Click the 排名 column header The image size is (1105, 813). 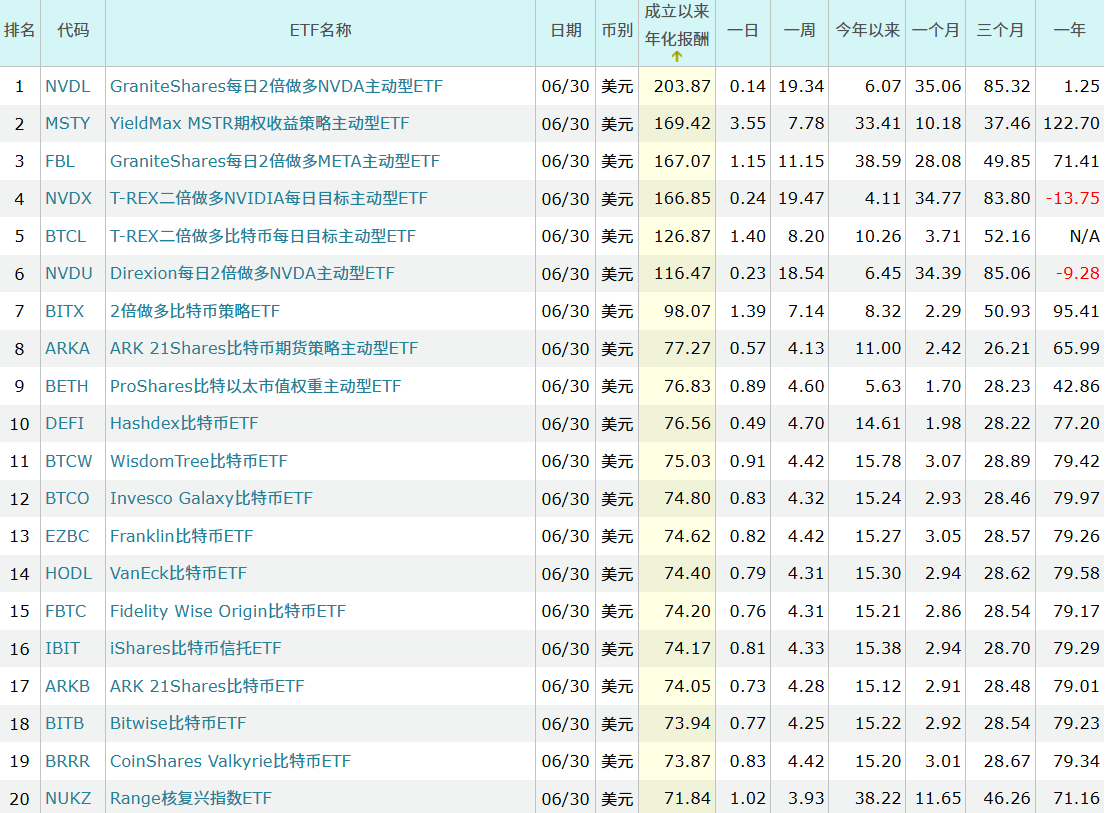coord(20,30)
